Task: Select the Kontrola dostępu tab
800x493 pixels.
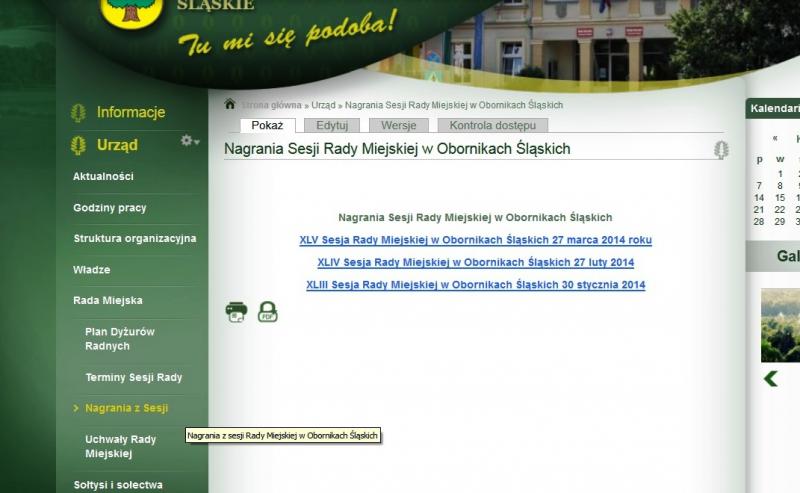Action: click(x=492, y=126)
